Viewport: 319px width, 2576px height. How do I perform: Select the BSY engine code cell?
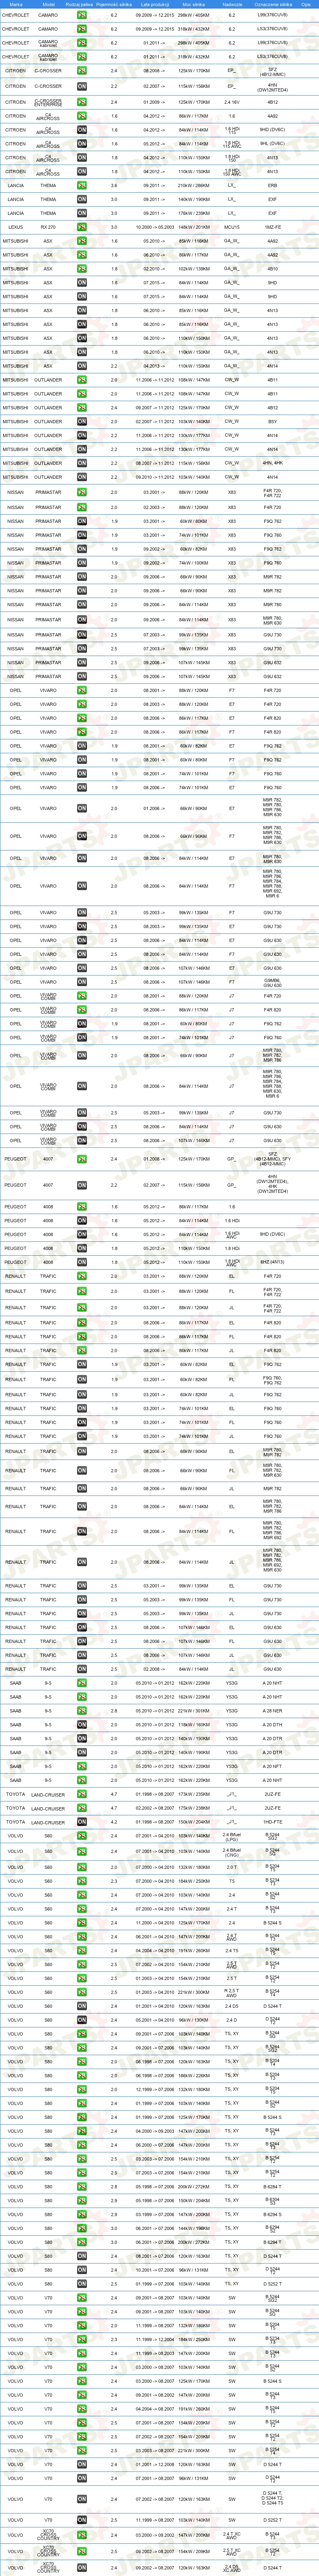273,421
